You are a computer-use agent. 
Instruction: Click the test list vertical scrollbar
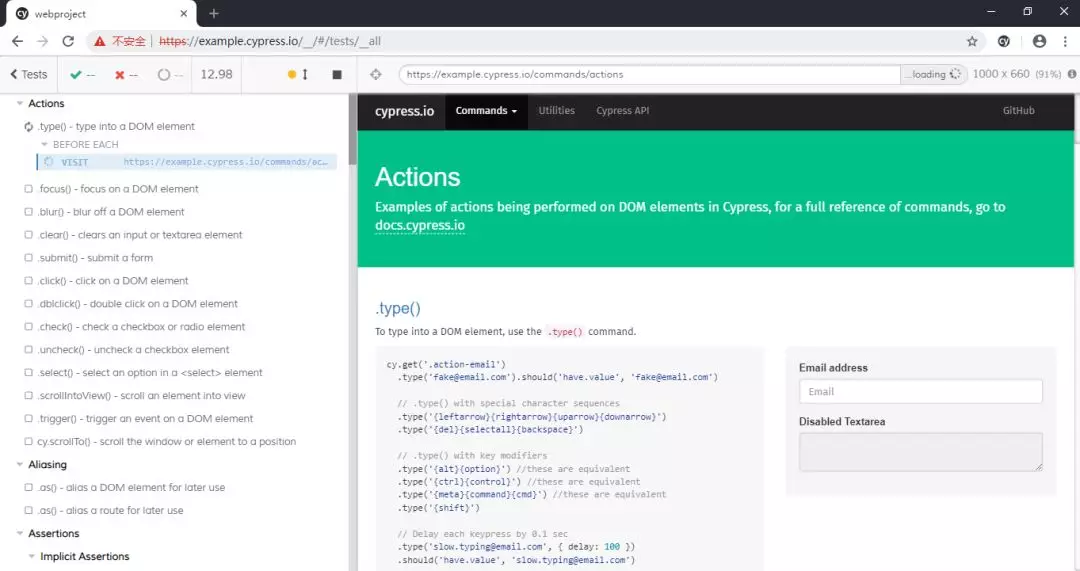tap(352, 129)
